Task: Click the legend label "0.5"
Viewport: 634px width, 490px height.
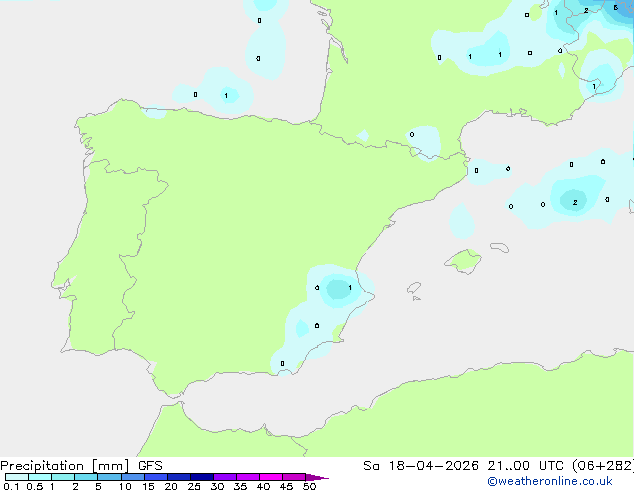Action: pos(35,486)
